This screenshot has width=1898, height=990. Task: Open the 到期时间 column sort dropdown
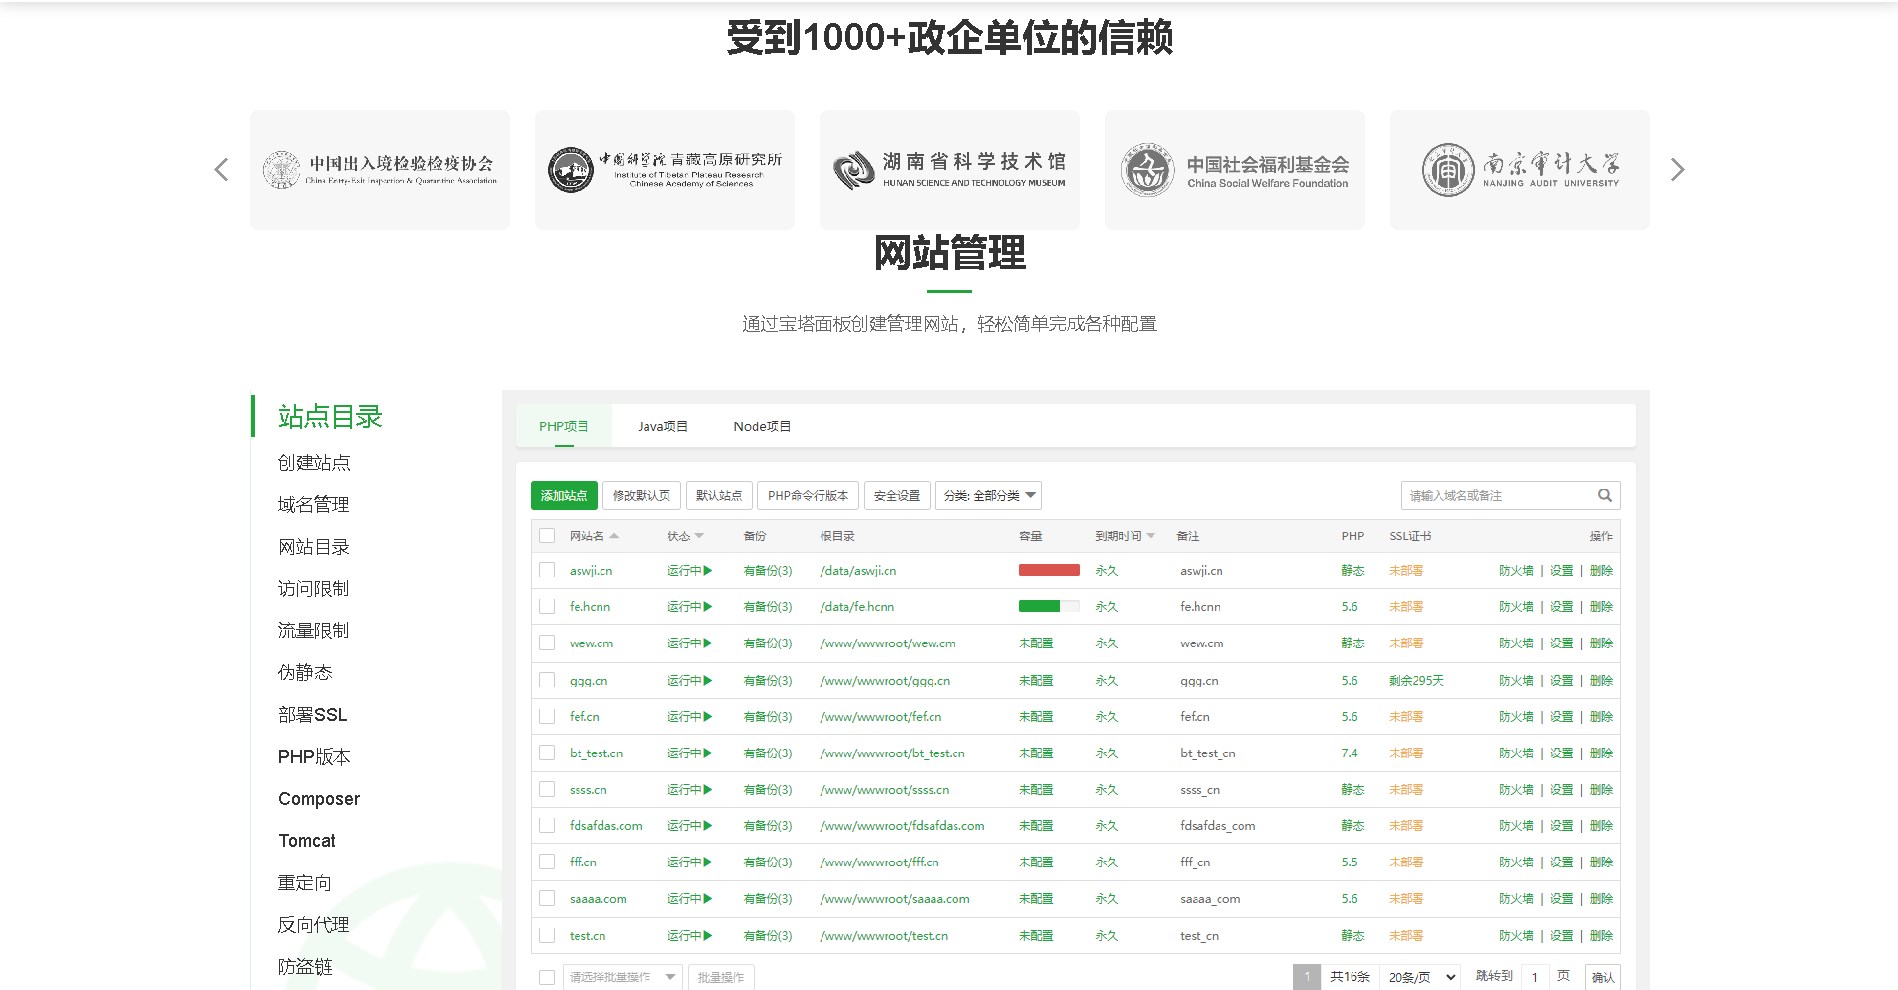tap(1150, 536)
